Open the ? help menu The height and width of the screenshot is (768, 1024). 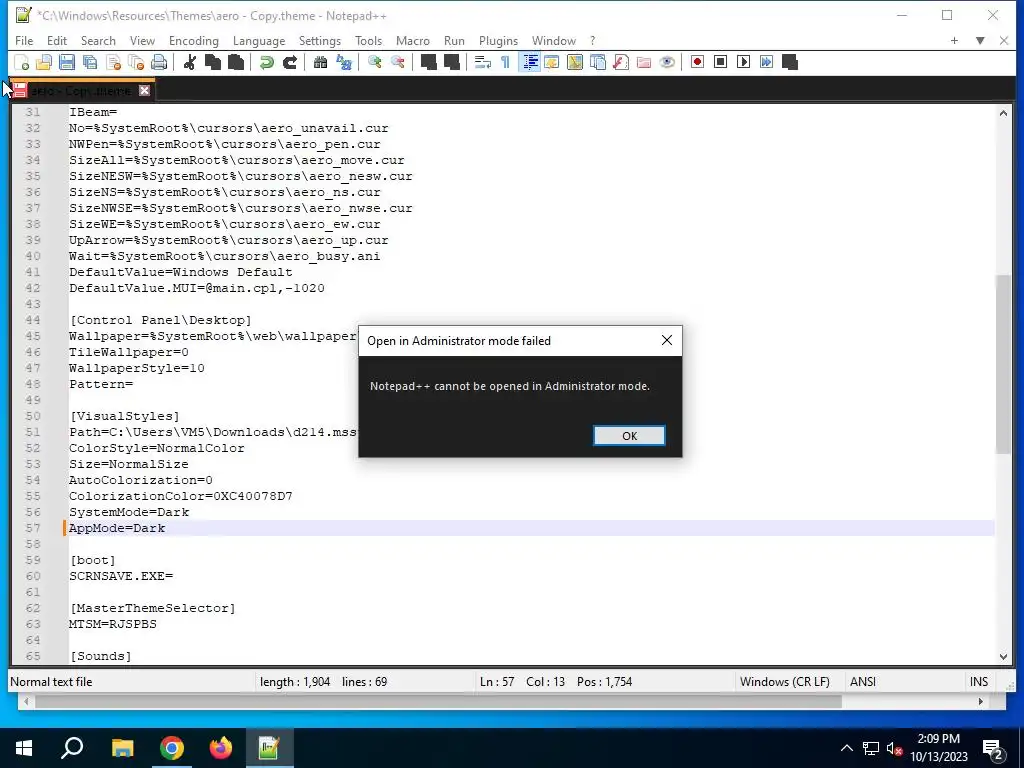[593, 40]
